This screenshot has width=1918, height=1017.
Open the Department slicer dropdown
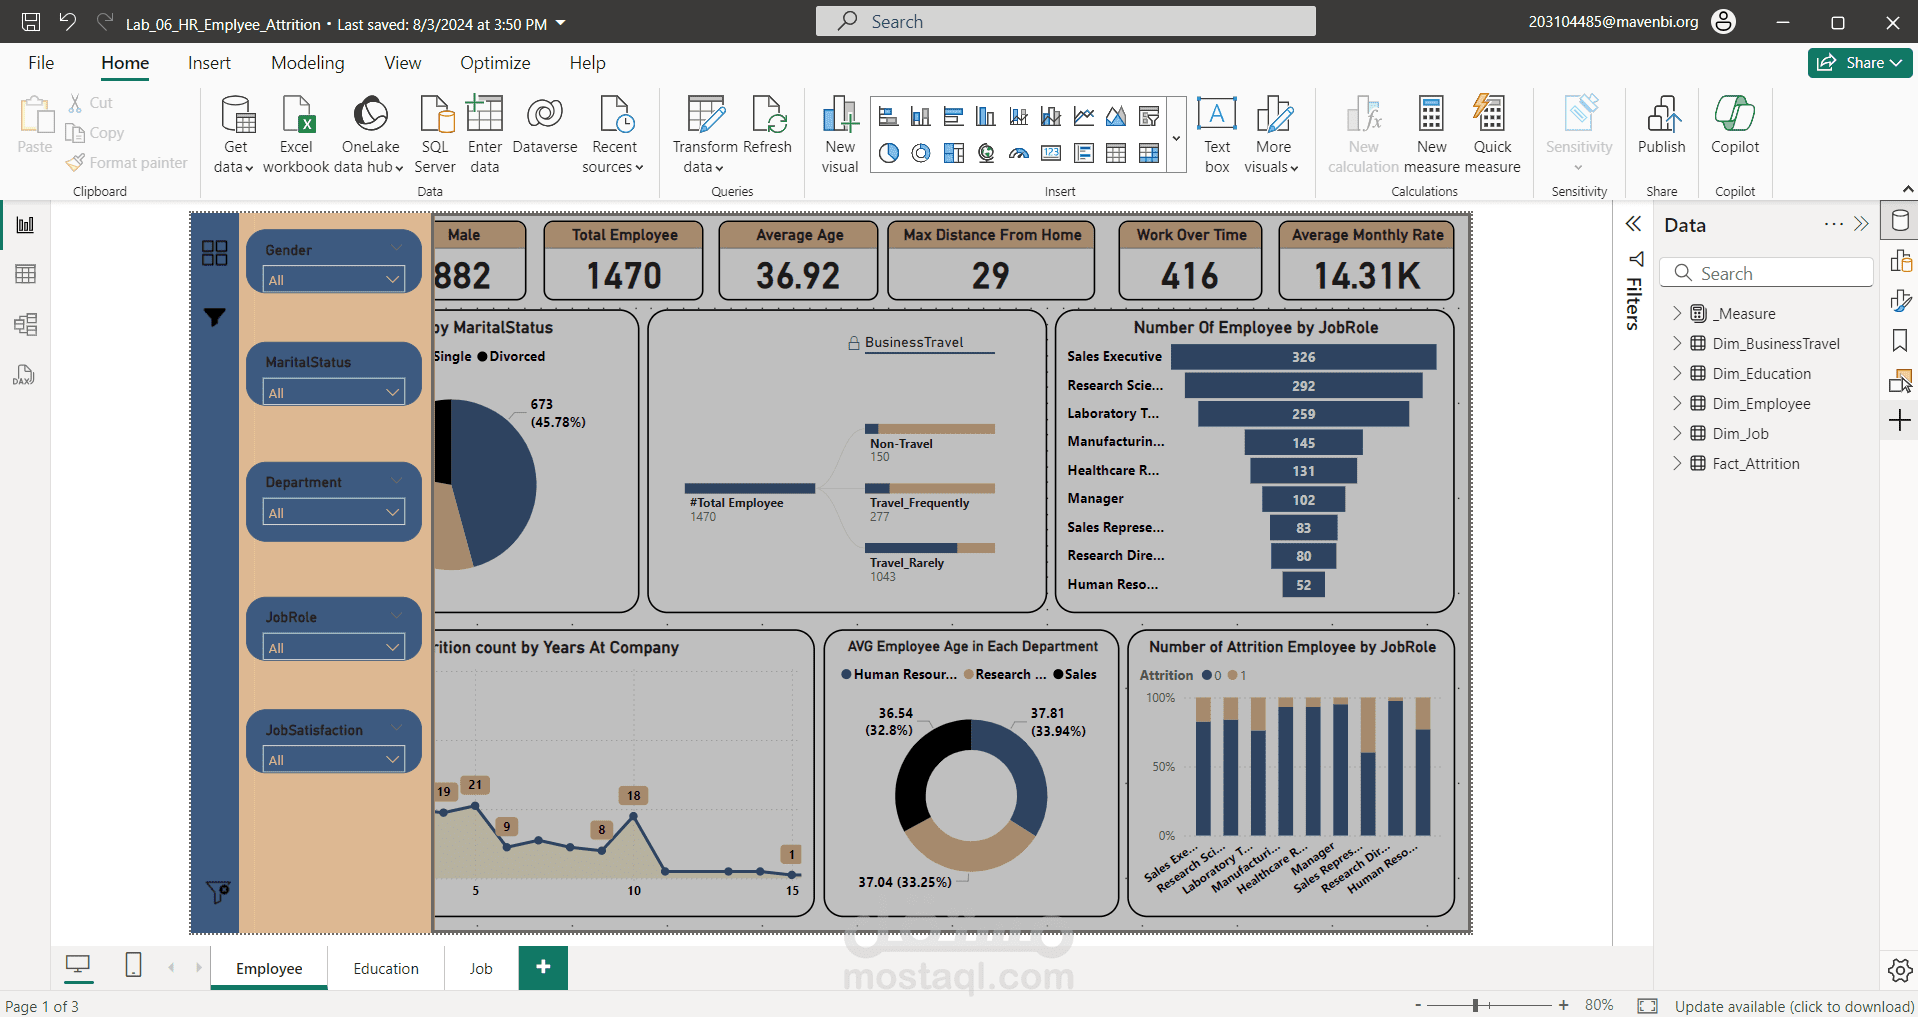pos(334,512)
